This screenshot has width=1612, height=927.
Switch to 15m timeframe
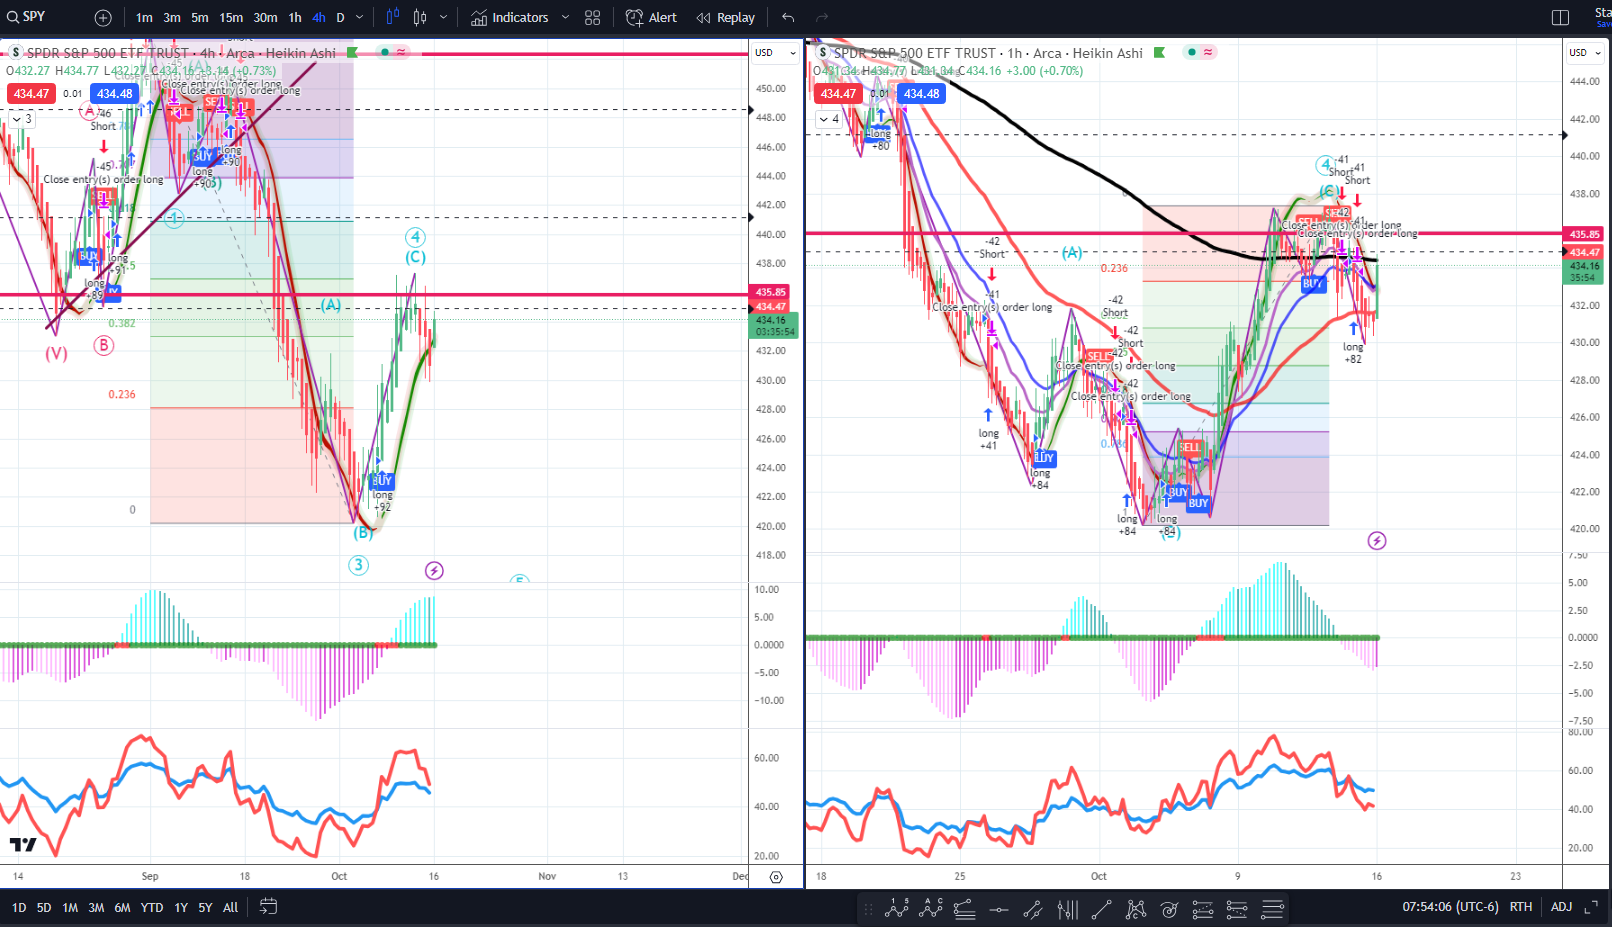coord(231,17)
